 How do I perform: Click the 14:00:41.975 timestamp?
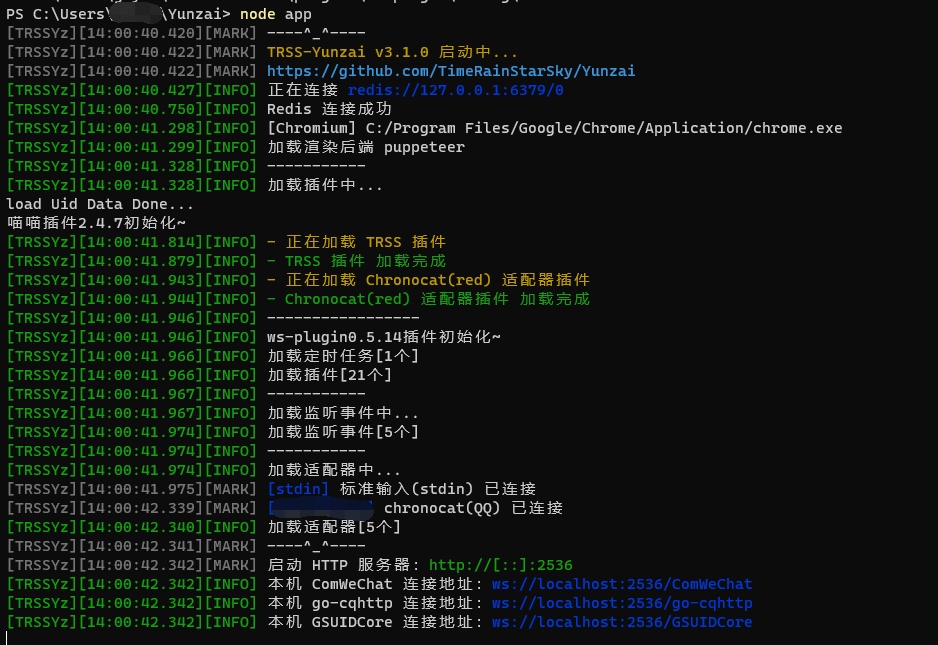coord(141,489)
